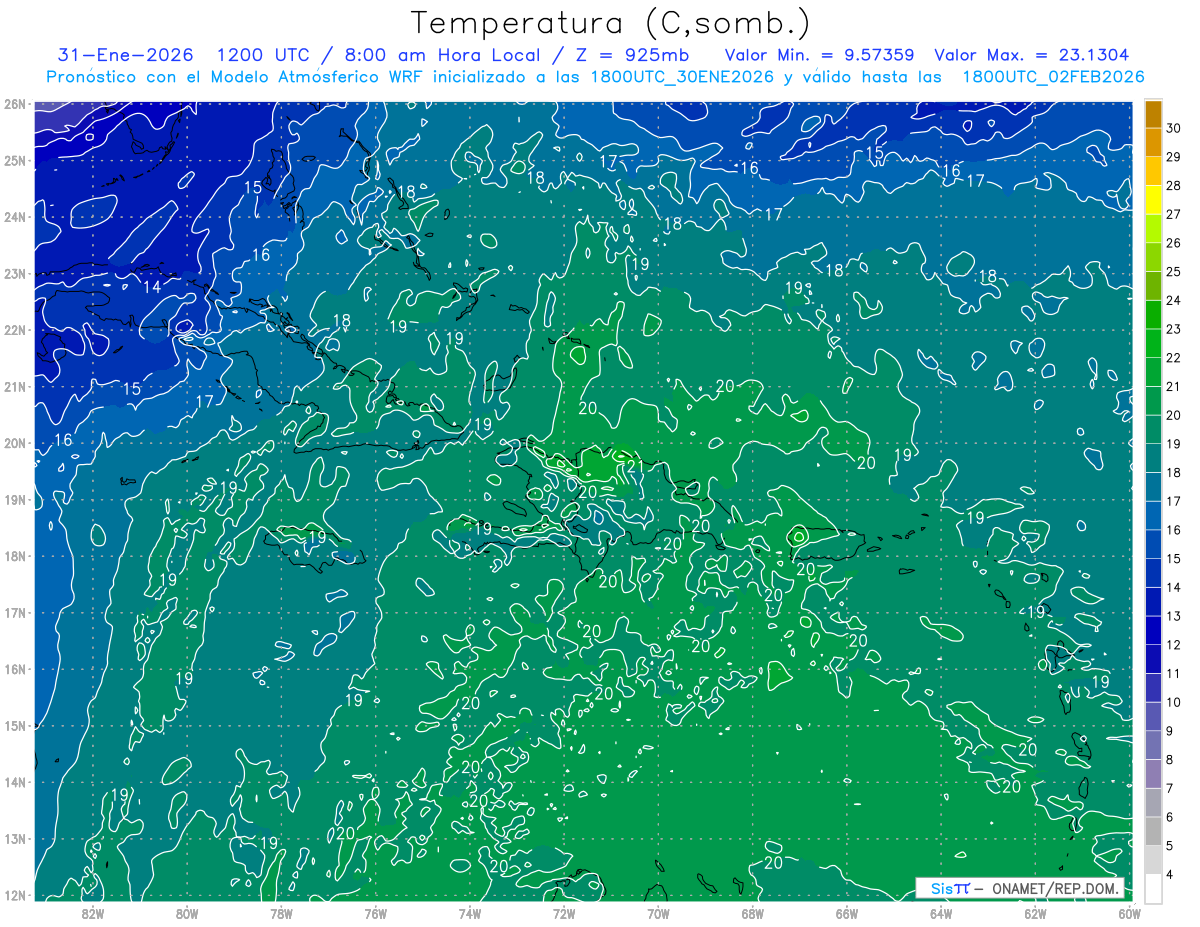Click color bar segment between 7 and 8
This screenshot has width=1200, height=927.
pos(1153,775)
